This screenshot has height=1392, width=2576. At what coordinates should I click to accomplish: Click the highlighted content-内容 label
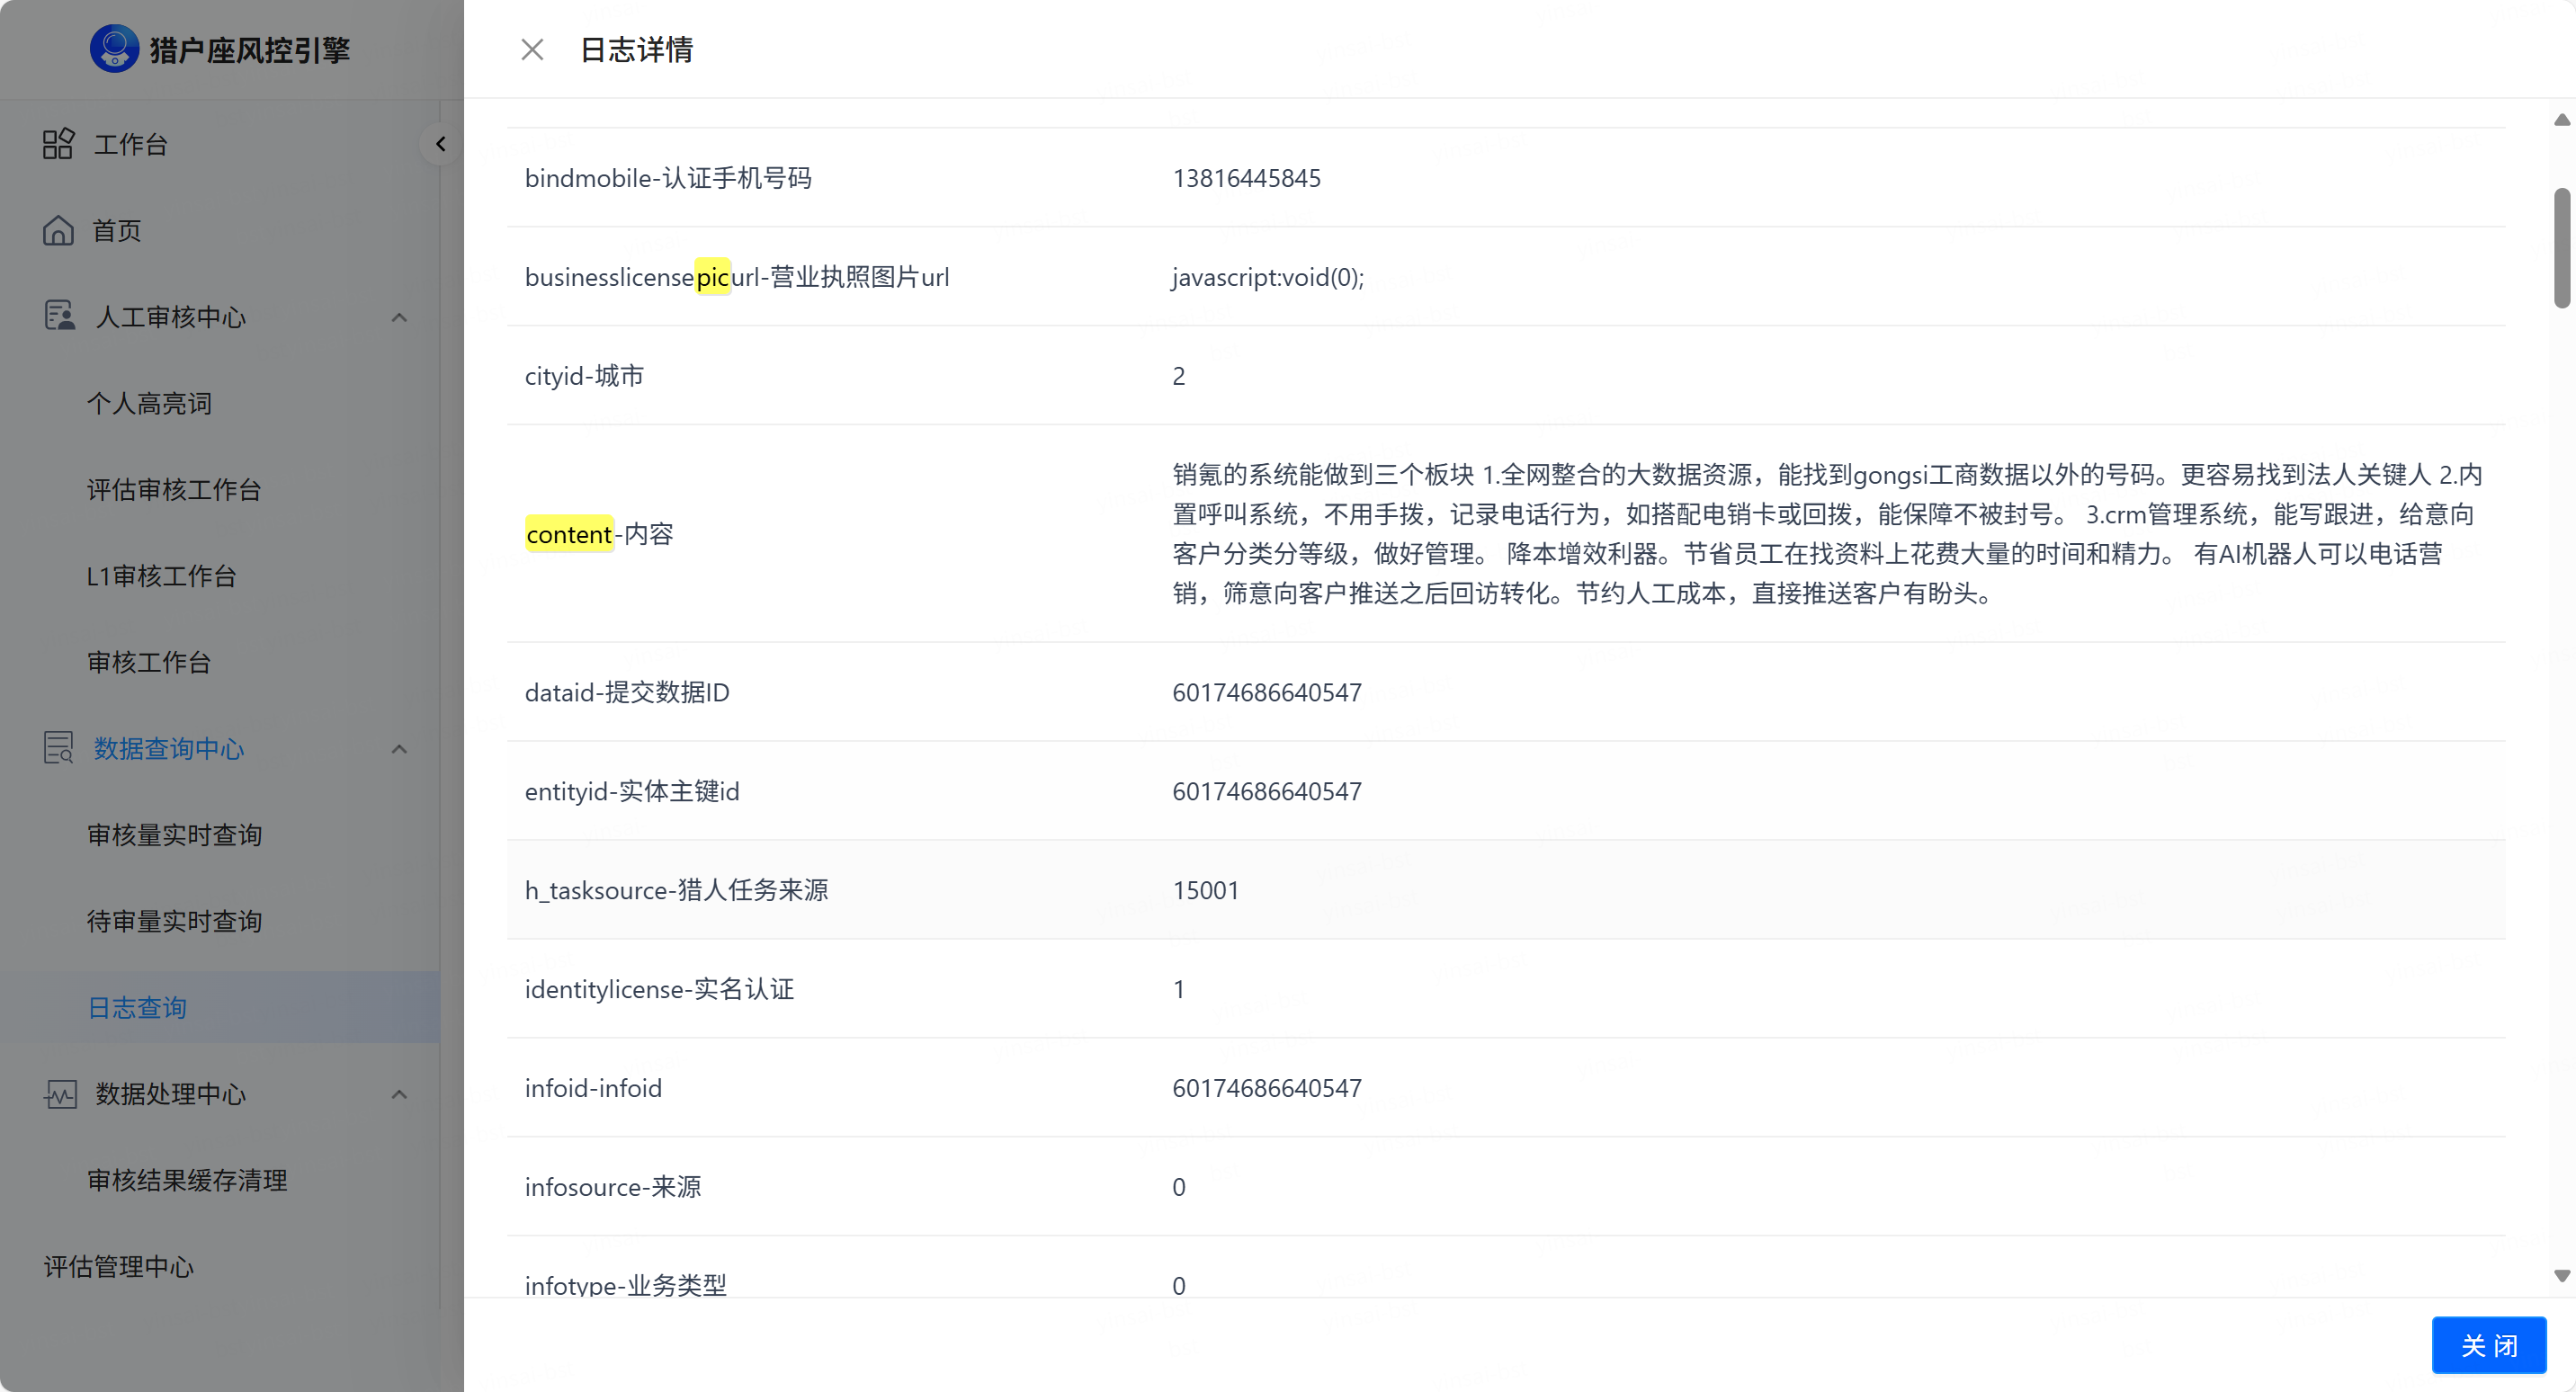pos(599,534)
